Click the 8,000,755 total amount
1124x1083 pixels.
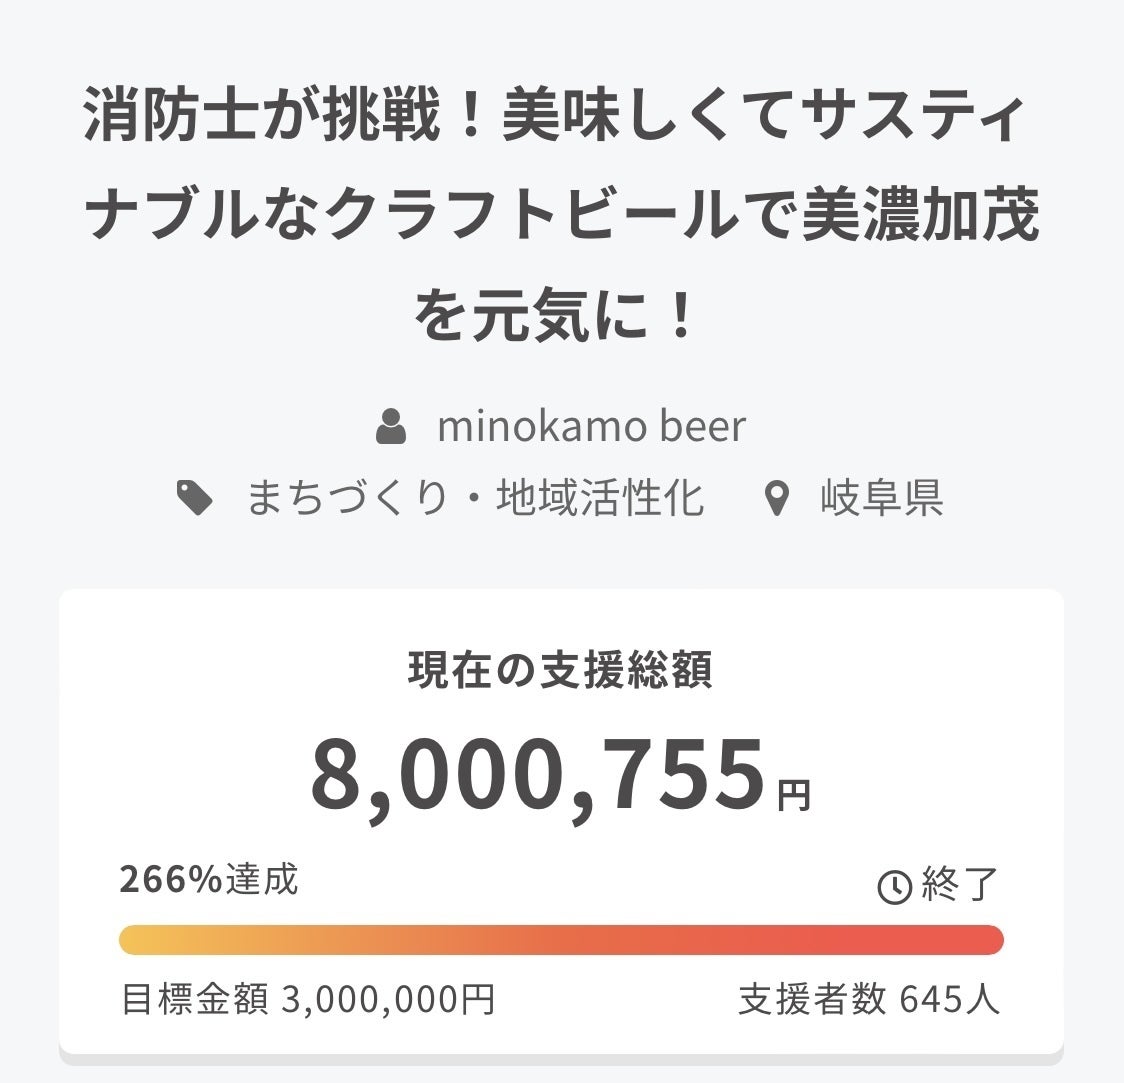[x=537, y=776]
